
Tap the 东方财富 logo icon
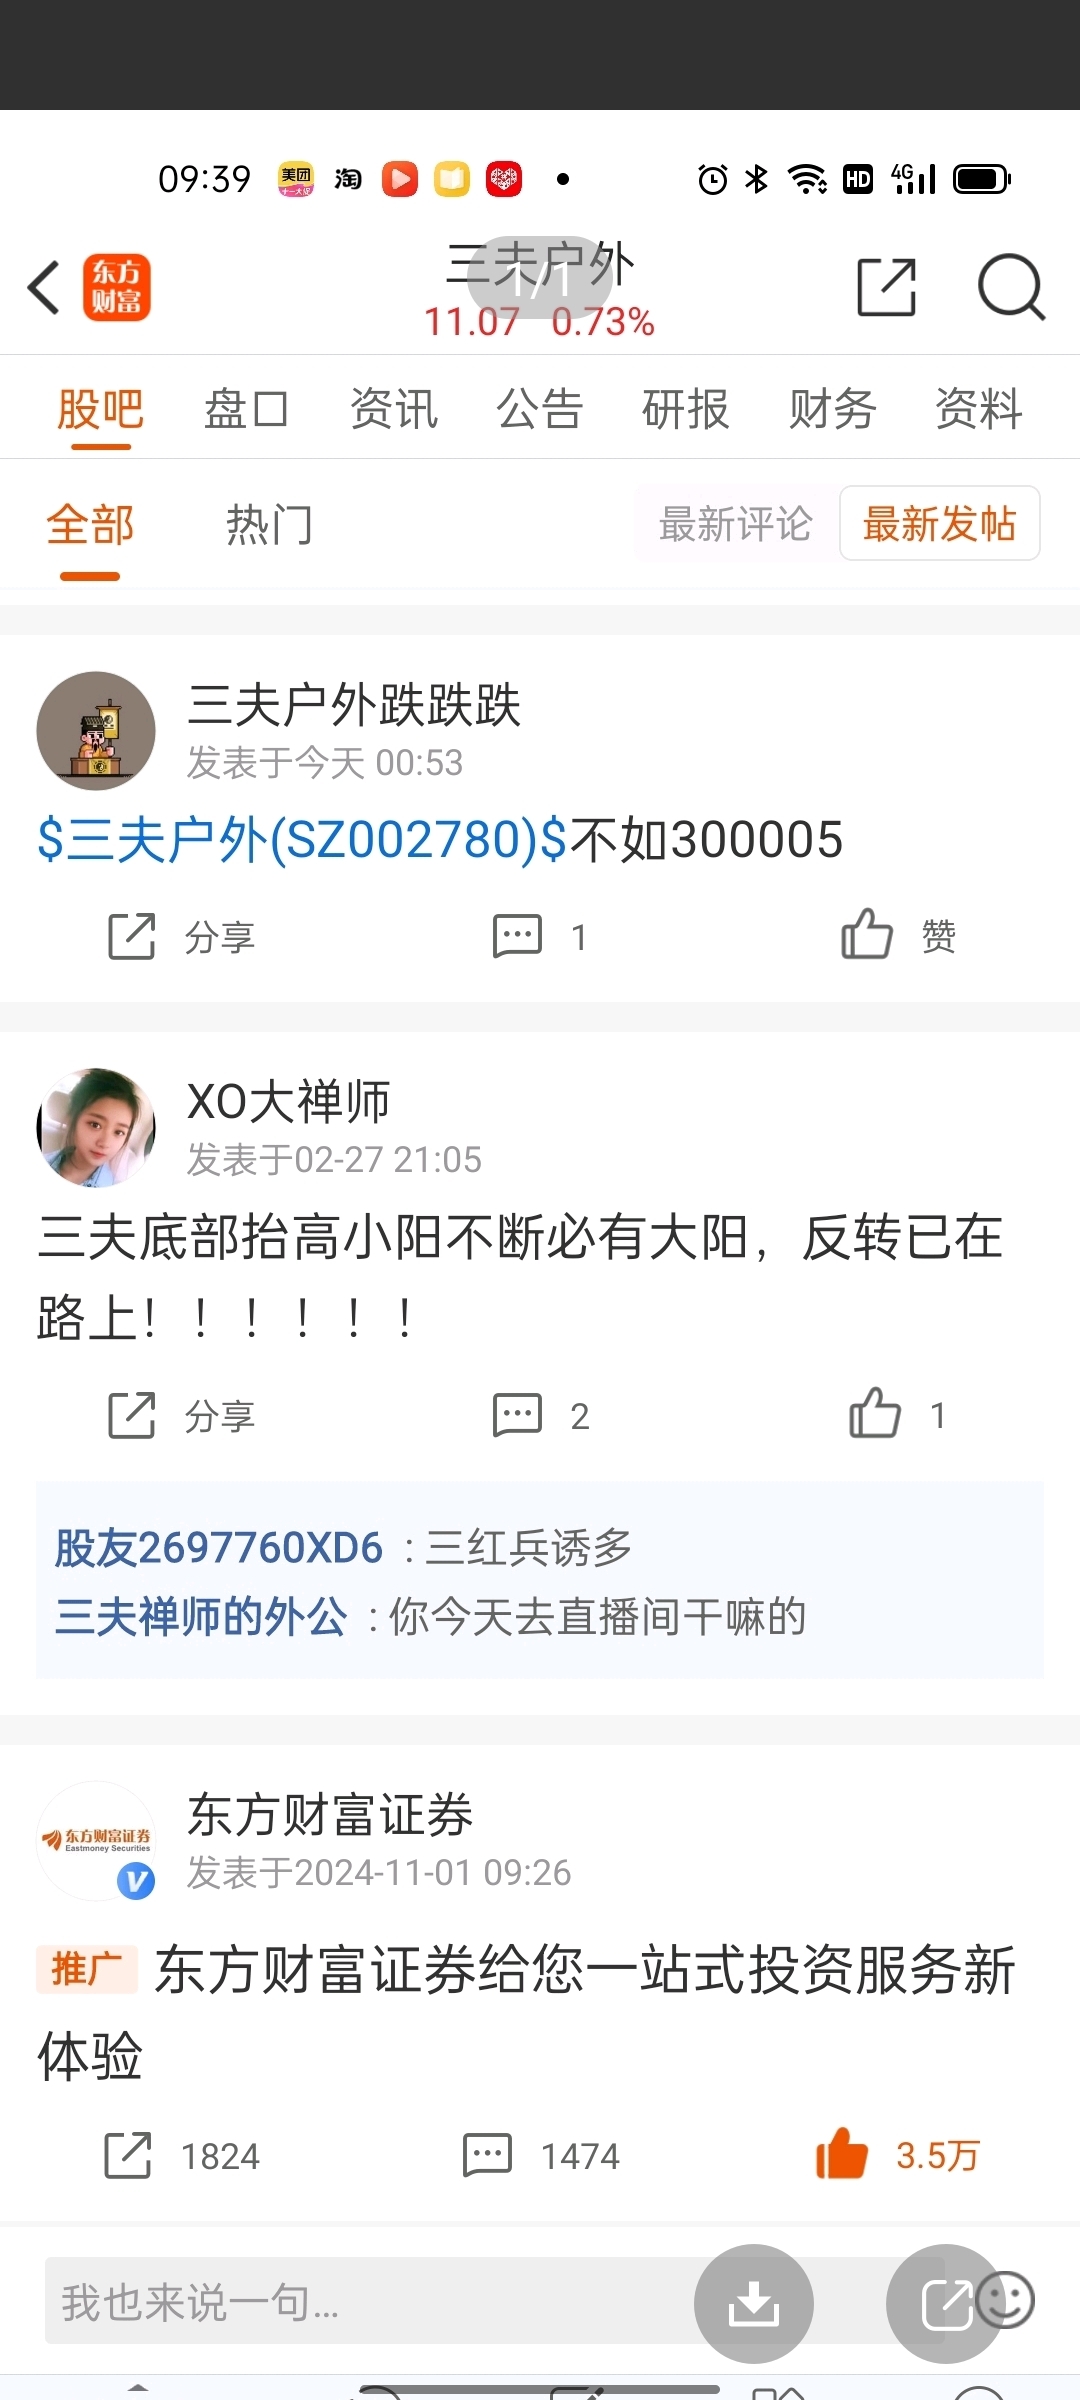click(116, 288)
